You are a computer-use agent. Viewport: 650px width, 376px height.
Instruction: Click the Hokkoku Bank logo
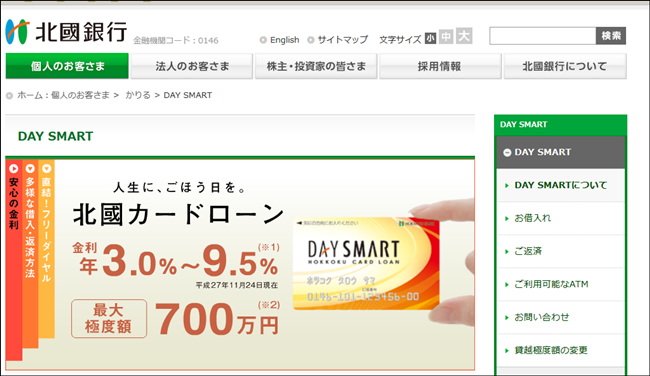pyautogui.click(x=66, y=32)
